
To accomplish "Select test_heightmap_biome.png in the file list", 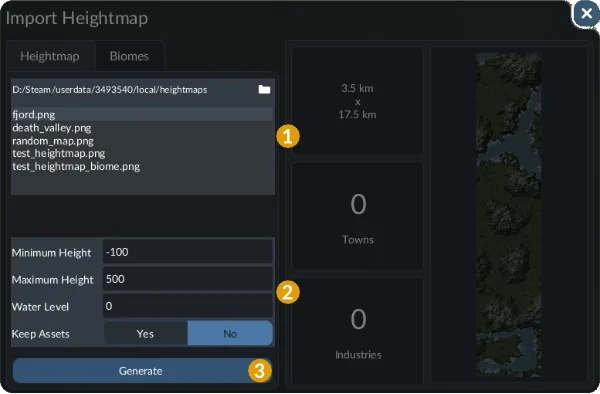I will pos(142,166).
